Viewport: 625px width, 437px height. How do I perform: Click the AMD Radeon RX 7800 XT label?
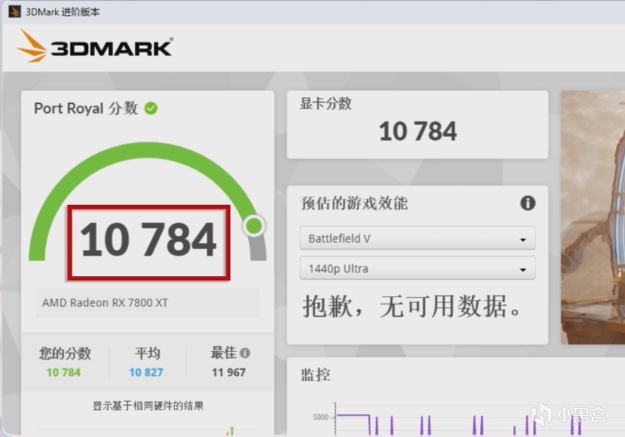(x=105, y=303)
